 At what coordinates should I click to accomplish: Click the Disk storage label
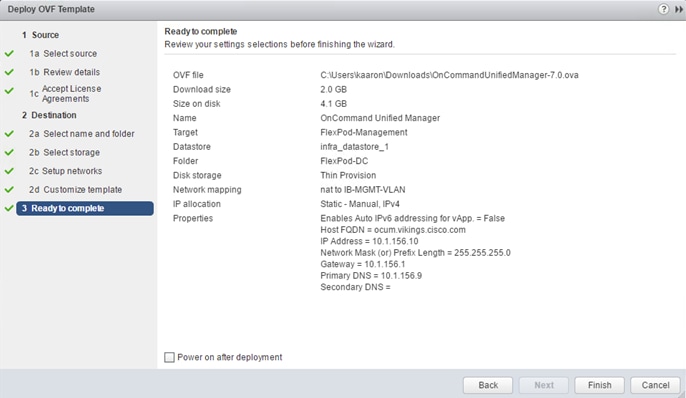197,175
